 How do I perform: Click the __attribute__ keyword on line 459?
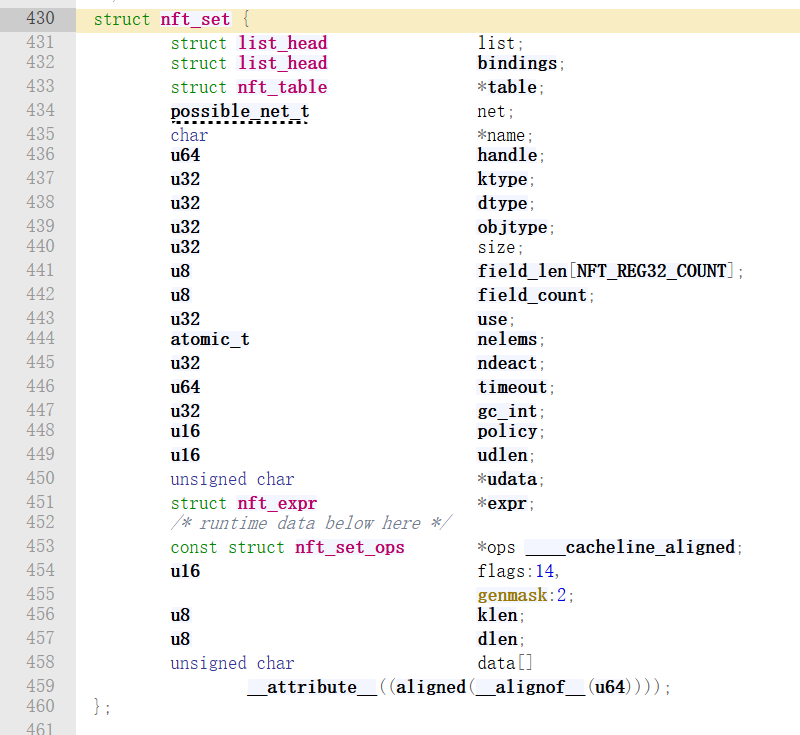(x=312, y=687)
